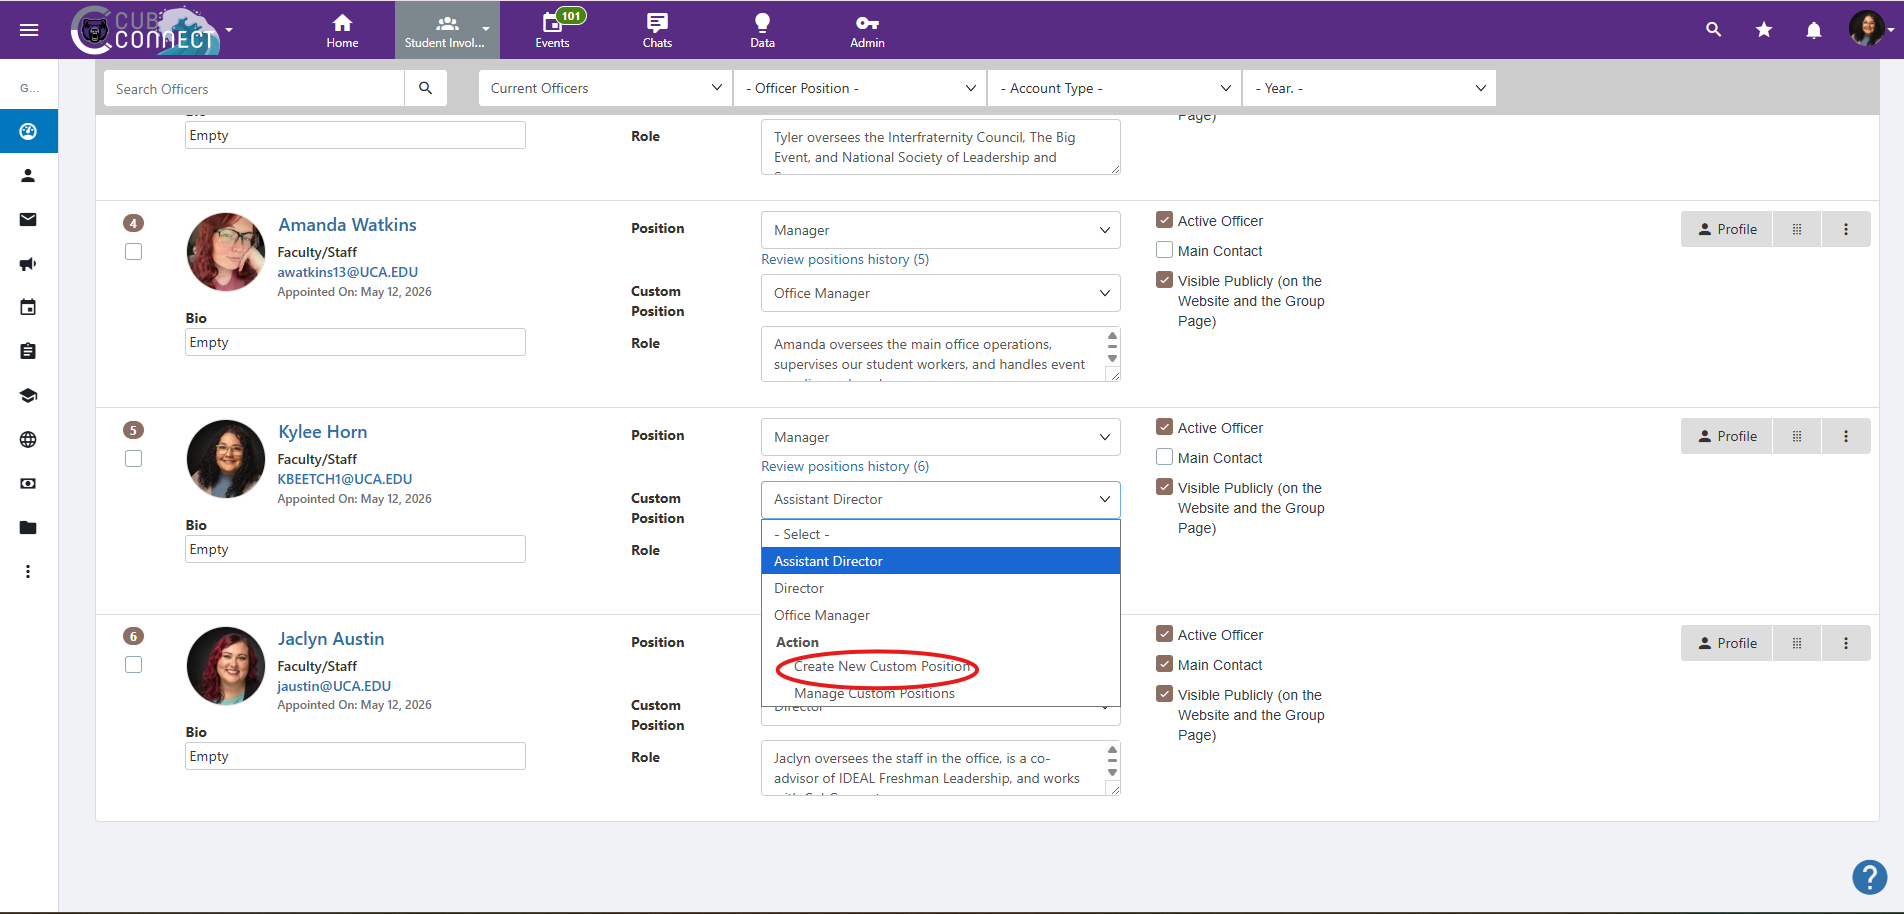Open the person icon in left sidebar

coord(28,175)
